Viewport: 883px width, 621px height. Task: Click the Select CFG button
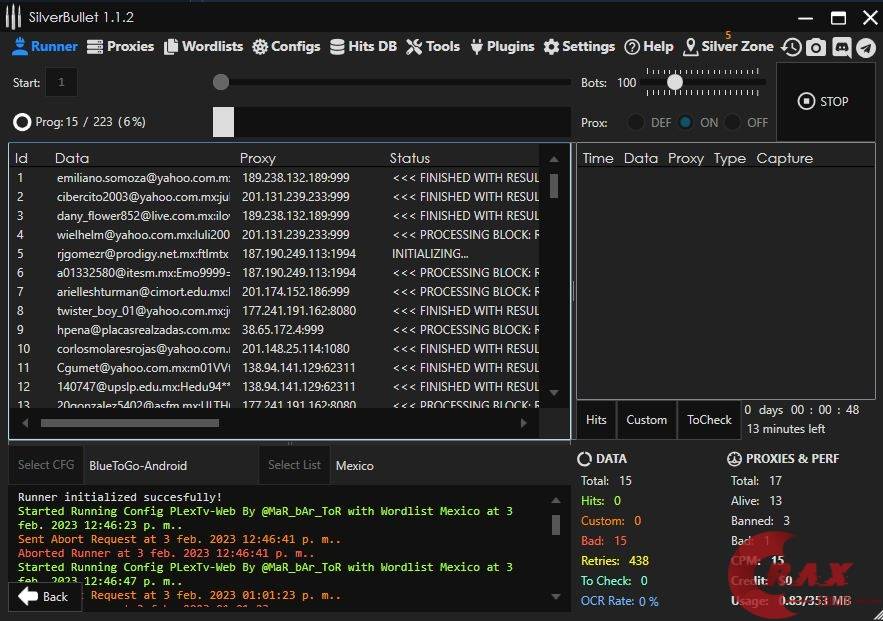pos(46,465)
